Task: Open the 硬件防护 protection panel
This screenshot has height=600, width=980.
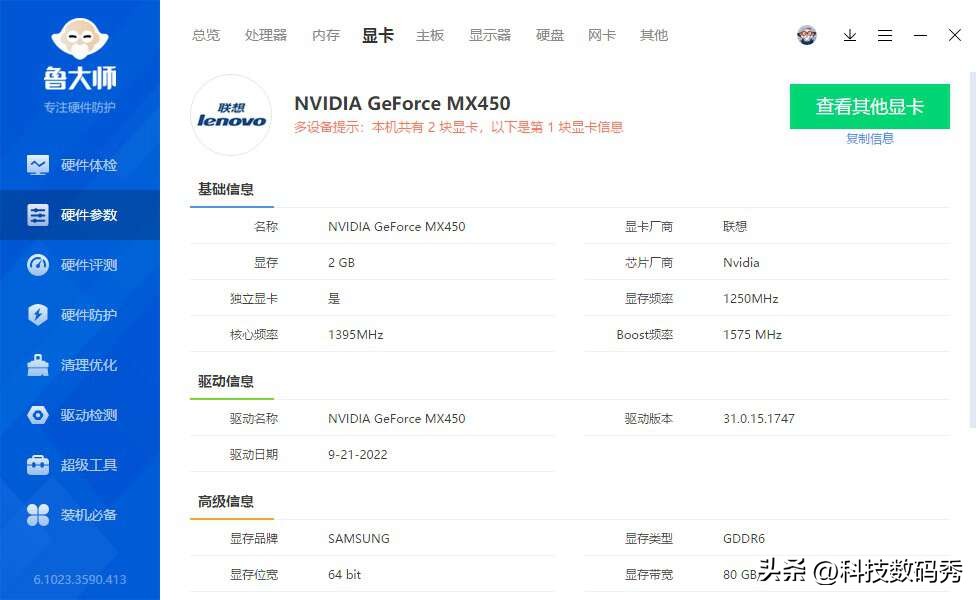Action: pyautogui.click(x=80, y=314)
